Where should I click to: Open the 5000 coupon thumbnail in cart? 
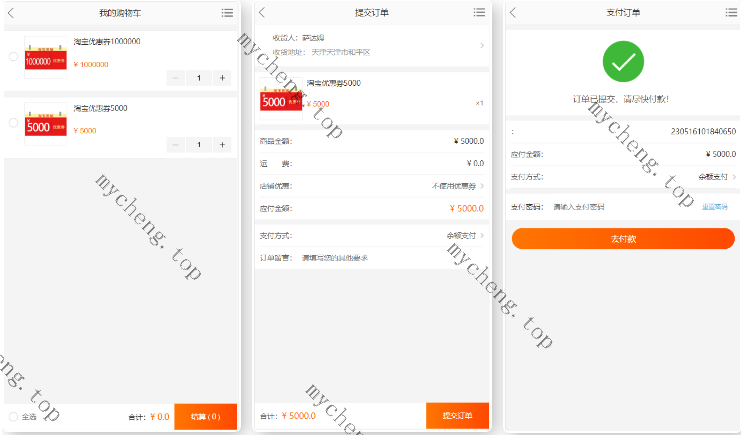(45, 123)
